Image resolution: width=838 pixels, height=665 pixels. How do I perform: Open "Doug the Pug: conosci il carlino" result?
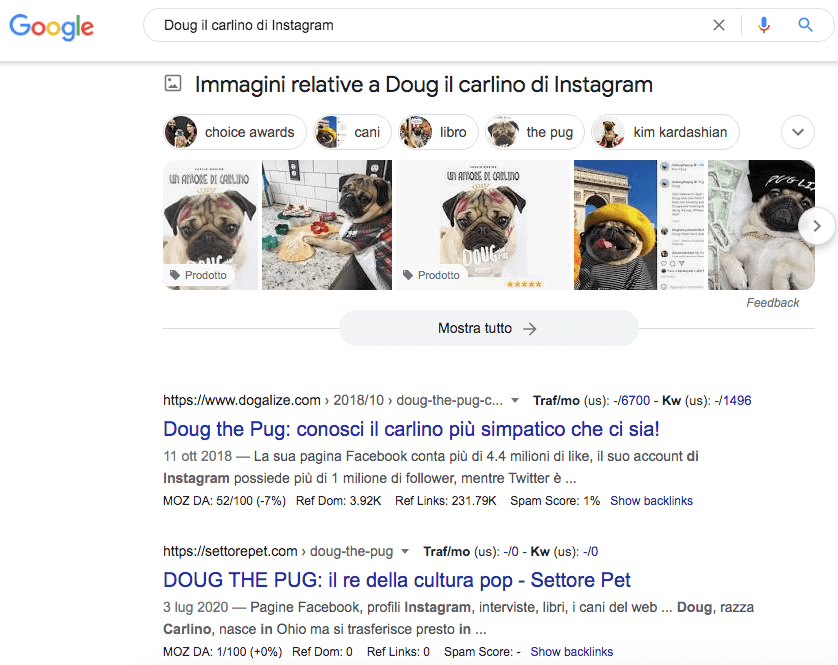click(x=411, y=430)
